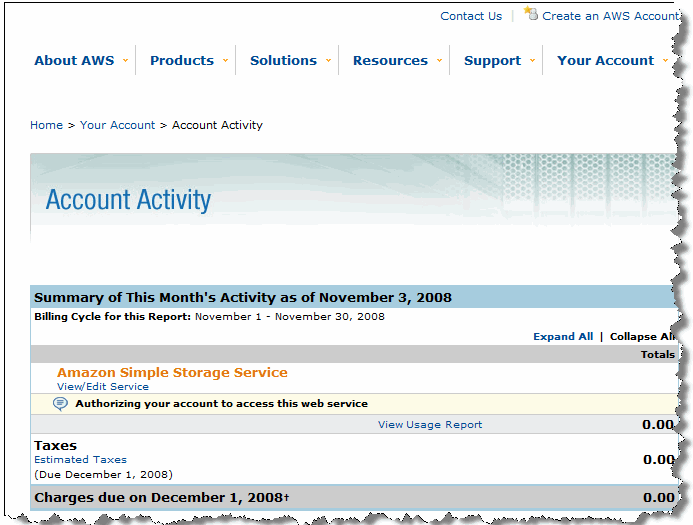Select the 0.00 amount in Estimated Taxes row
The height and width of the screenshot is (525, 693).
(659, 460)
